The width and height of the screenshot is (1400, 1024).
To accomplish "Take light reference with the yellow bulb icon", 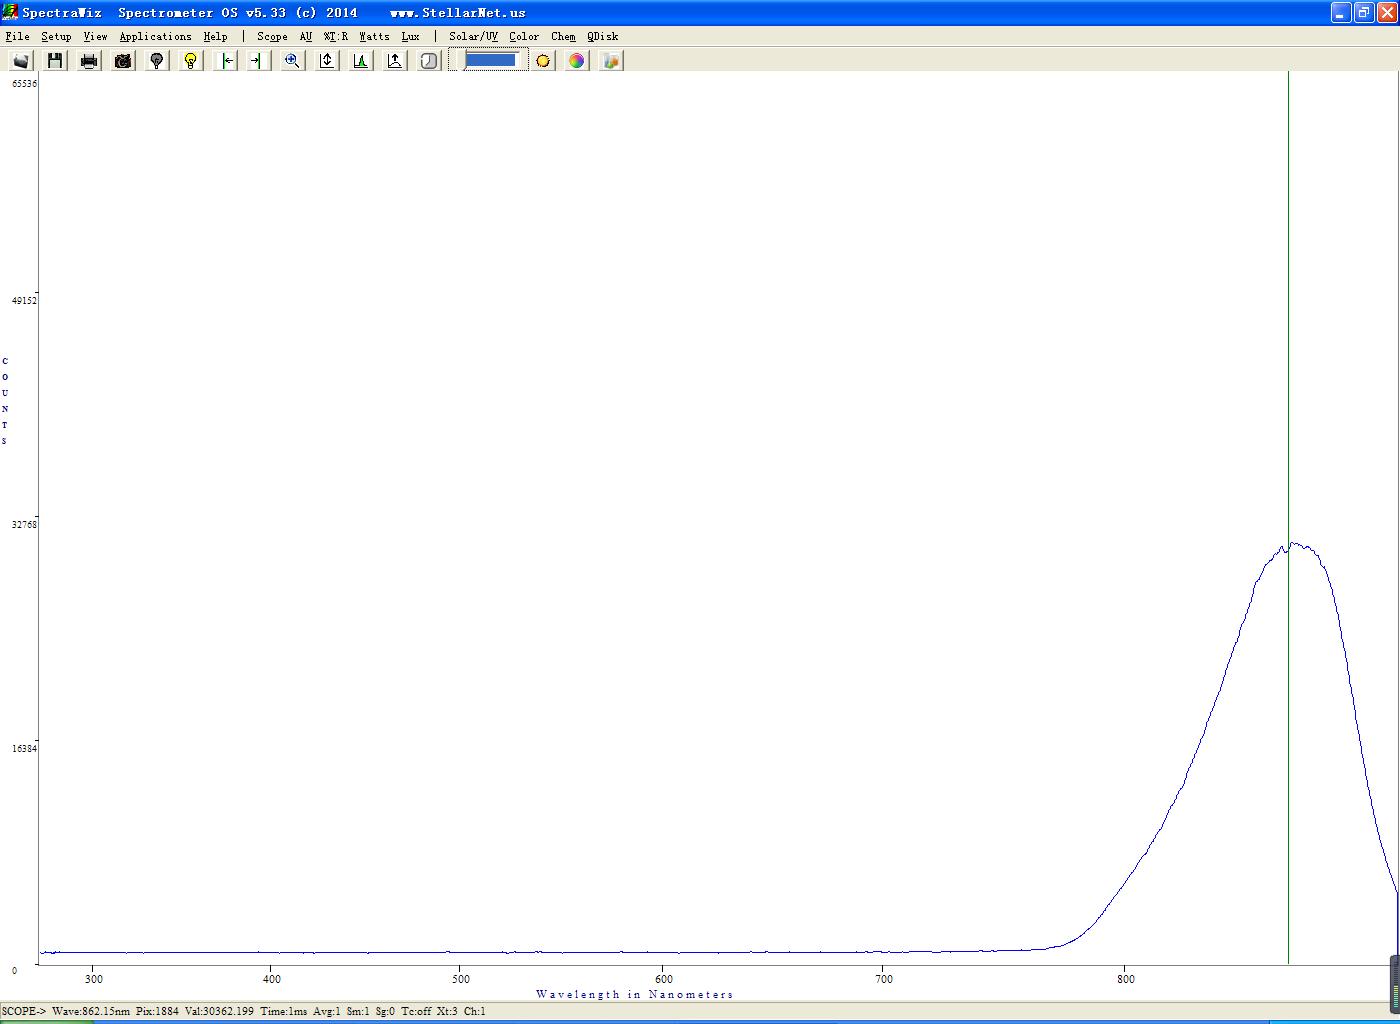I will (191, 61).
